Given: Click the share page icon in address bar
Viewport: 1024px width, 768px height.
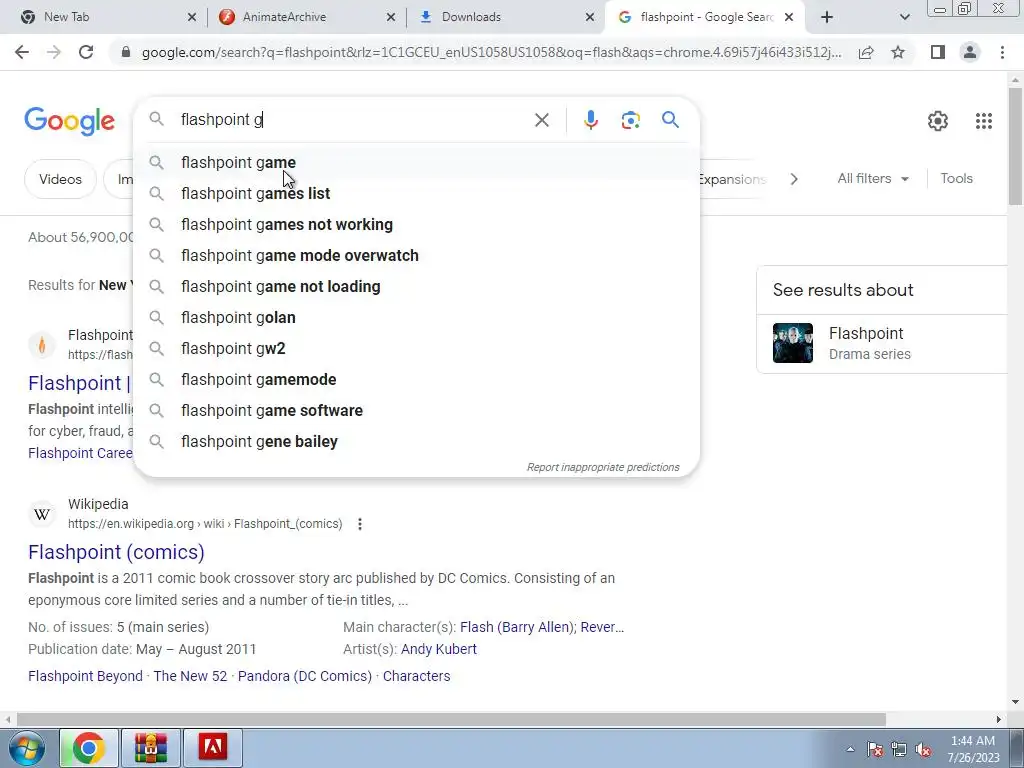Looking at the screenshot, I should [x=866, y=52].
